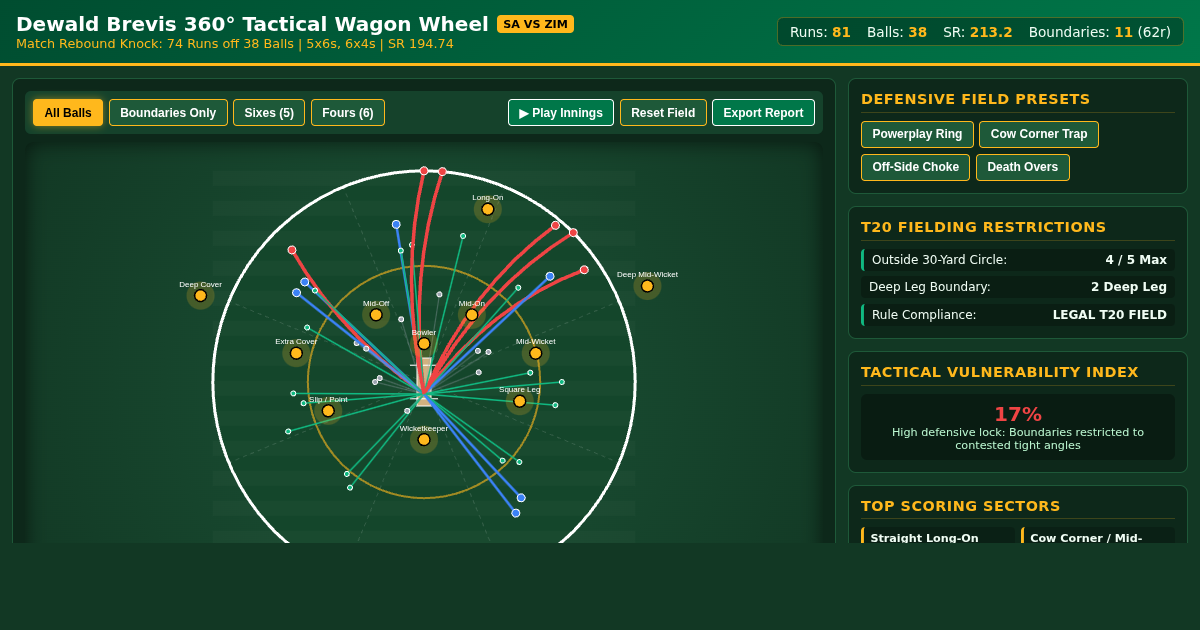Screen dimensions: 1200x630
Task: Select the Square Leg fielder marker
Action: [x=520, y=401]
